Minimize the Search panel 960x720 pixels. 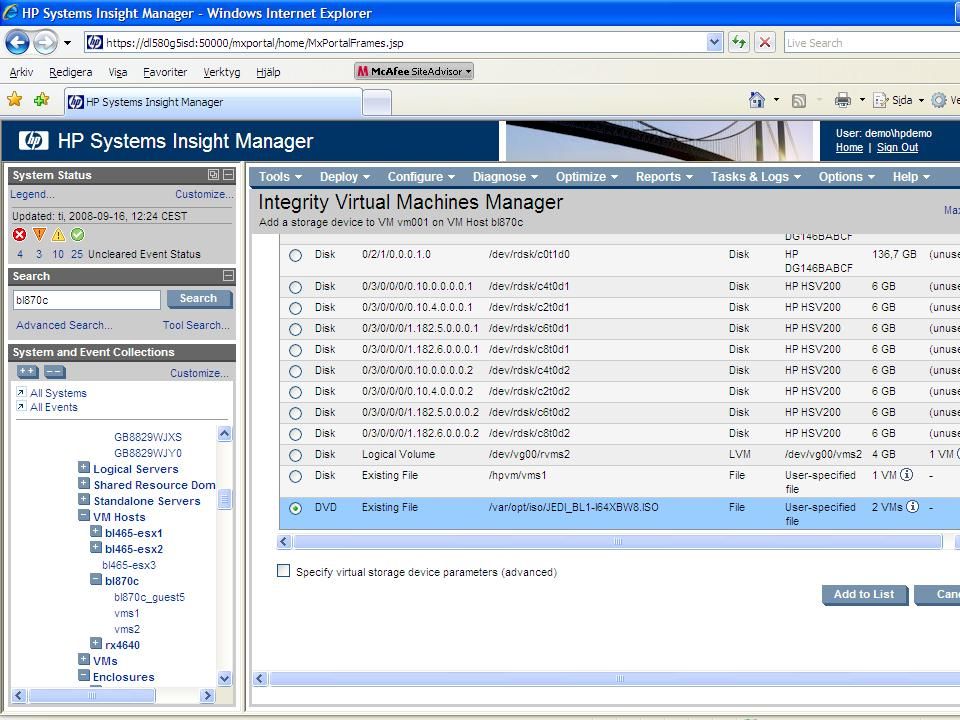228,276
